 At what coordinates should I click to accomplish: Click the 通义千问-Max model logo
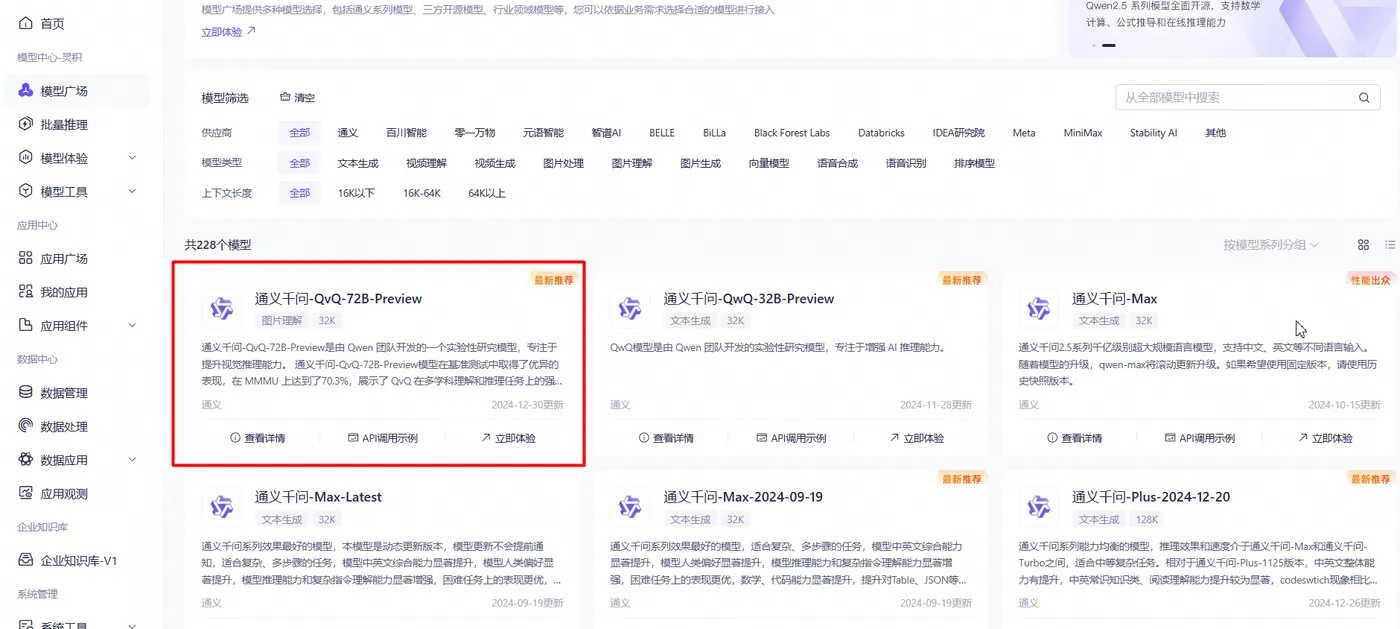point(1038,308)
